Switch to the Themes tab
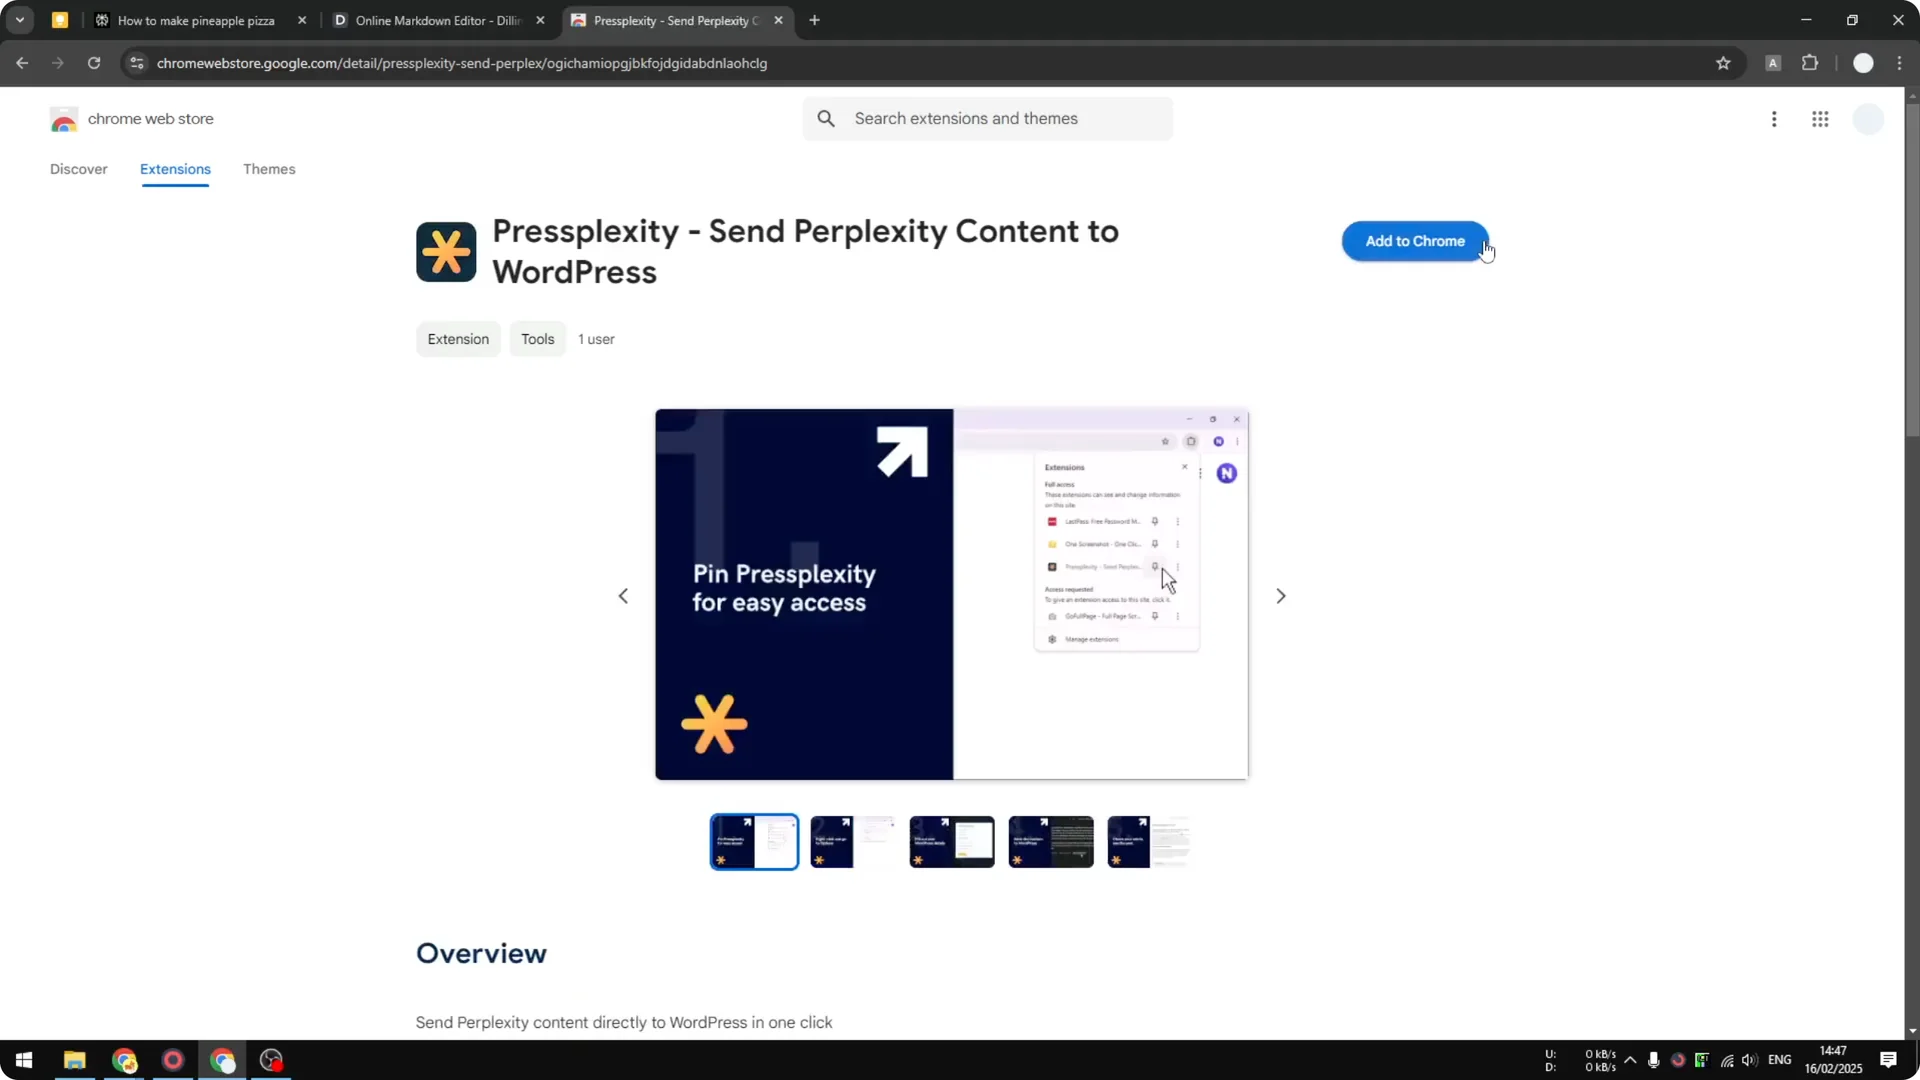This screenshot has height=1080, width=1920. coord(269,169)
